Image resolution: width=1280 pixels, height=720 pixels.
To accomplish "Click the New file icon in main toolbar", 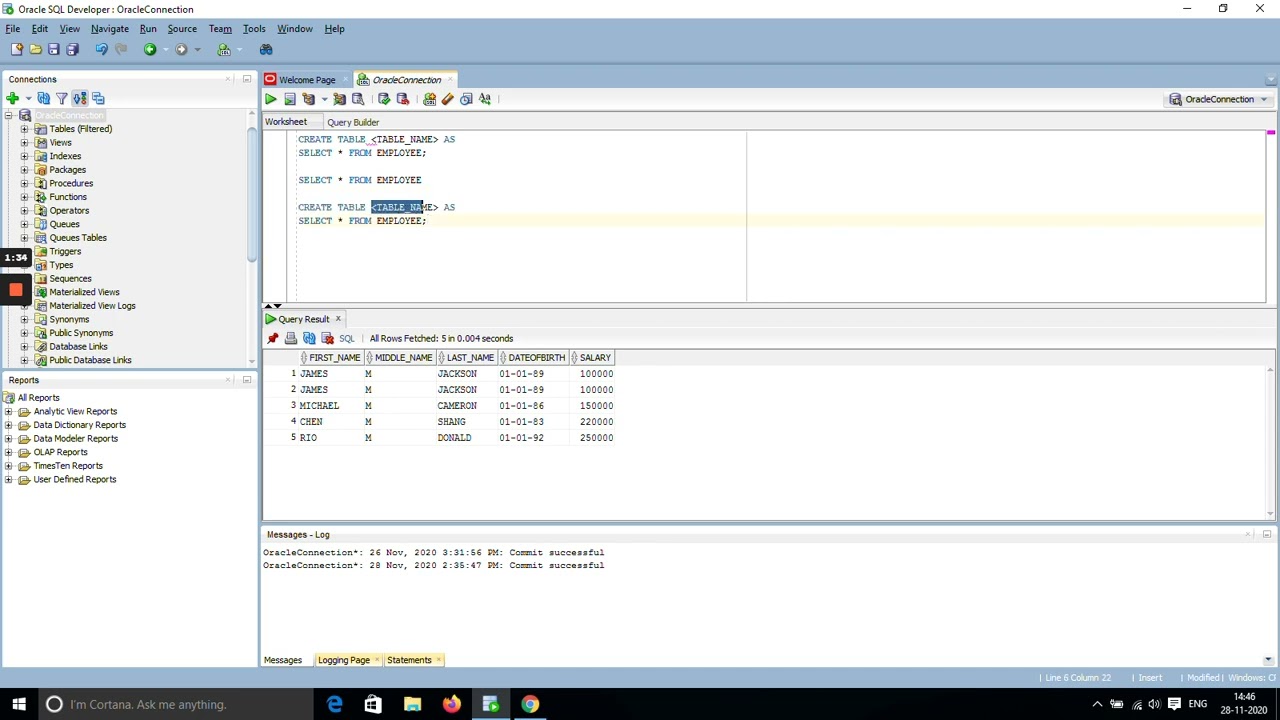I will click(17, 49).
